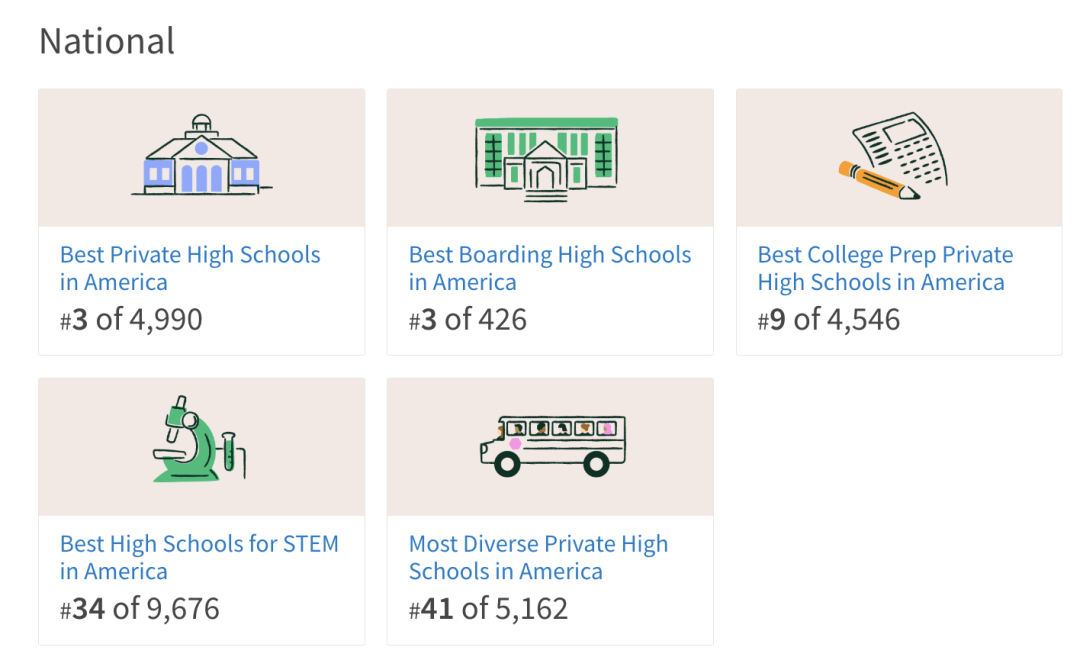The height and width of the screenshot is (670, 1080).
Task: Open Best Boarding High Schools in America link
Action: (x=550, y=269)
